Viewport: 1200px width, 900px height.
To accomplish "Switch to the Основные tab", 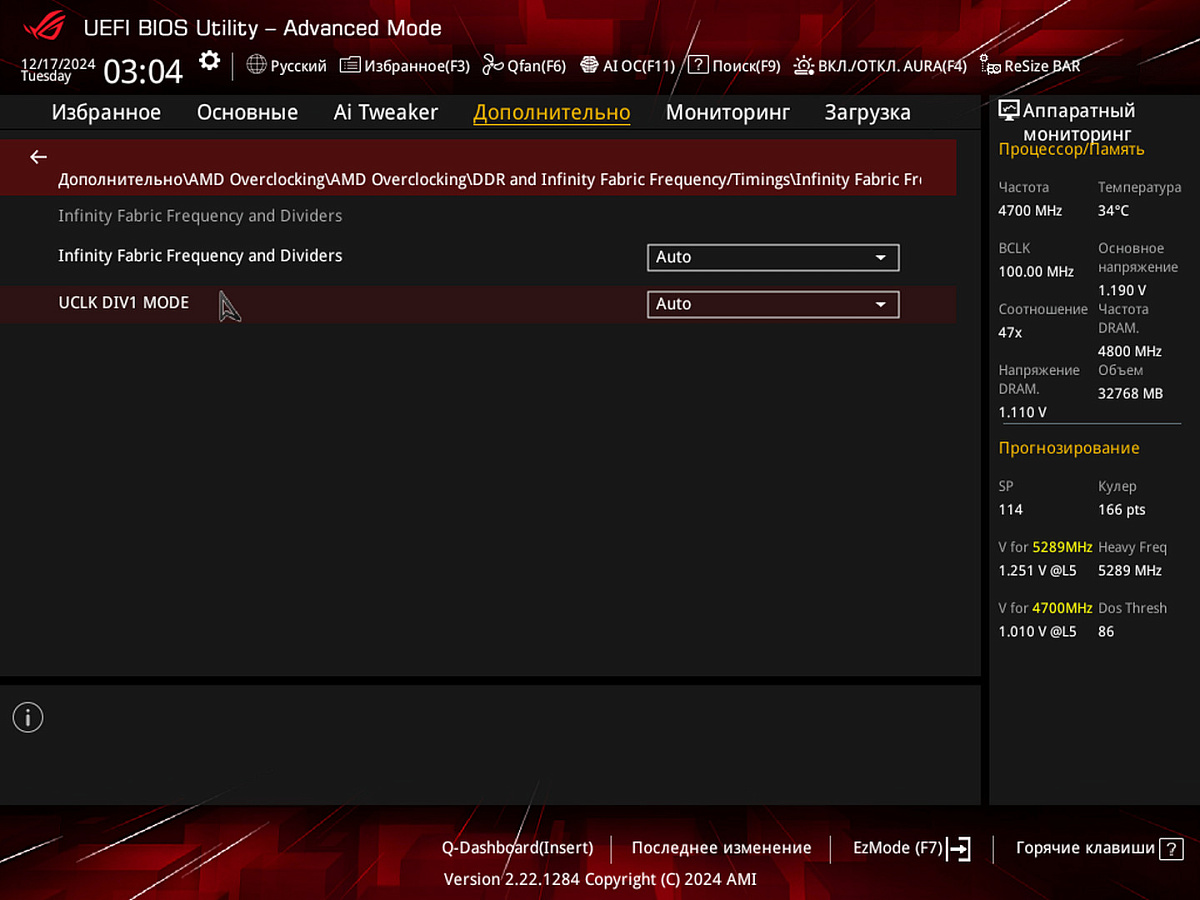I will pos(247,112).
